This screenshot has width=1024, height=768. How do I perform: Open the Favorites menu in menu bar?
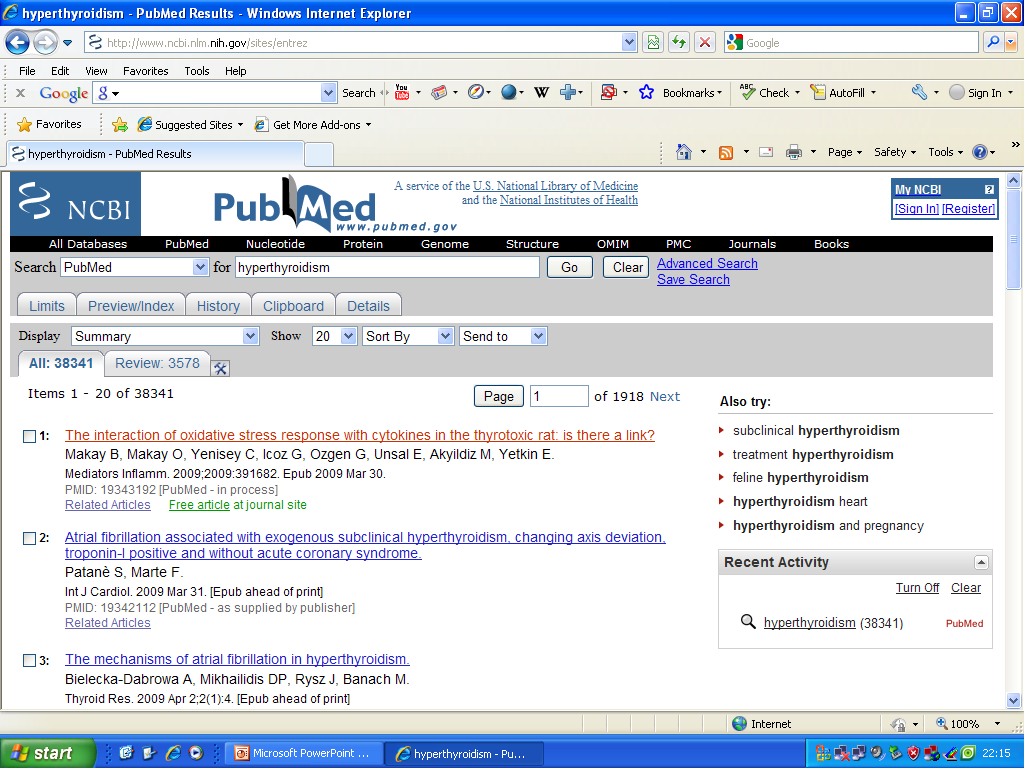[x=146, y=71]
